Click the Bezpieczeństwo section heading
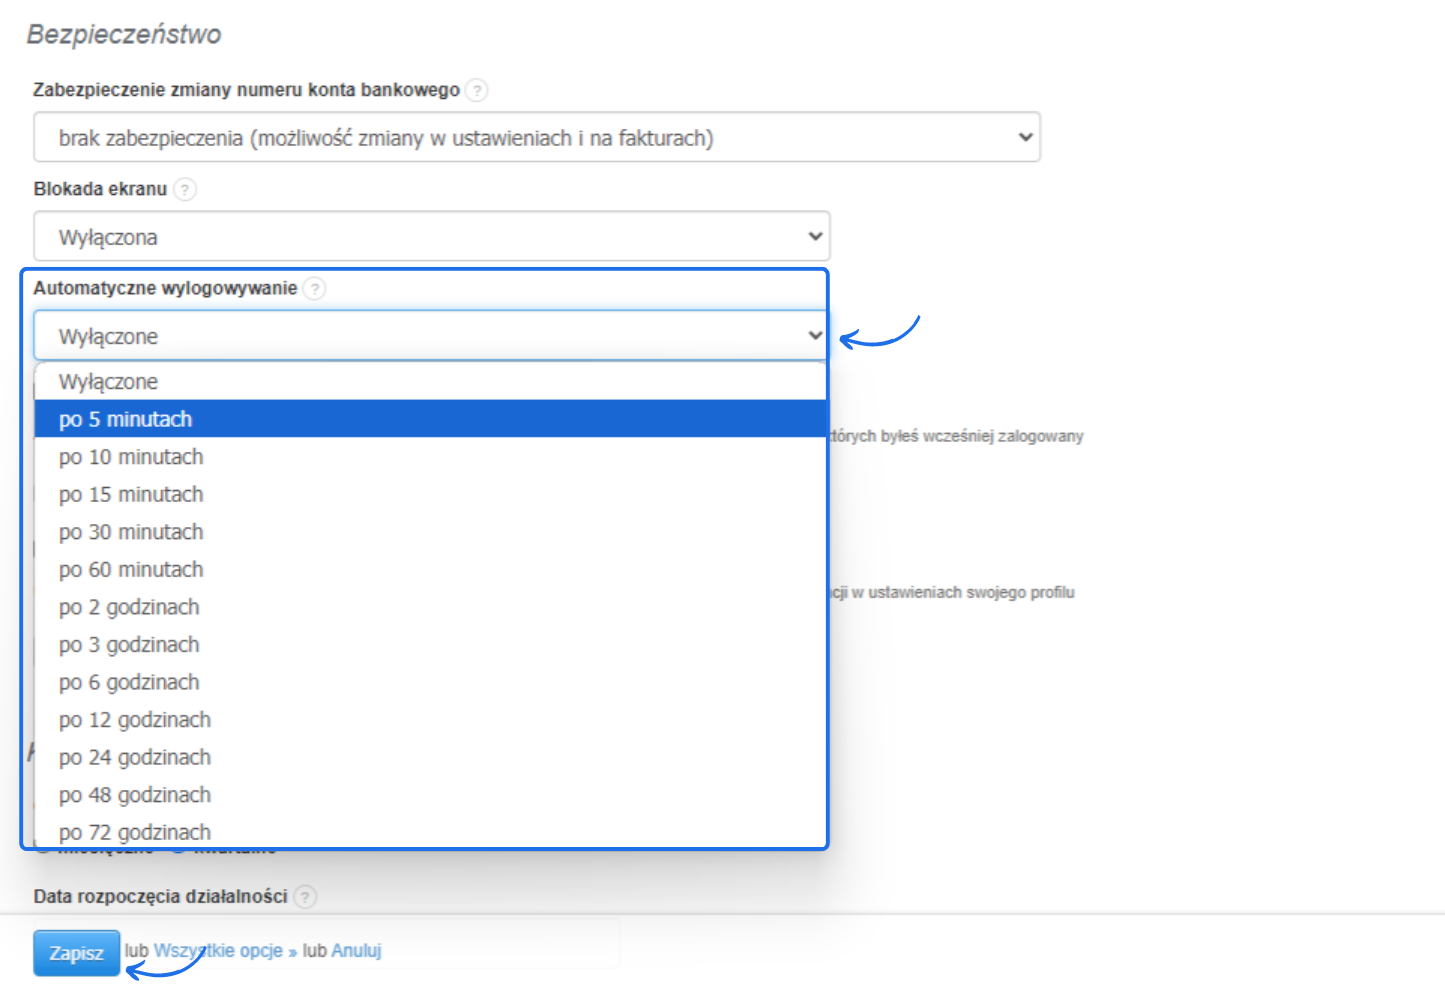1445x994 pixels. pyautogui.click(x=124, y=34)
